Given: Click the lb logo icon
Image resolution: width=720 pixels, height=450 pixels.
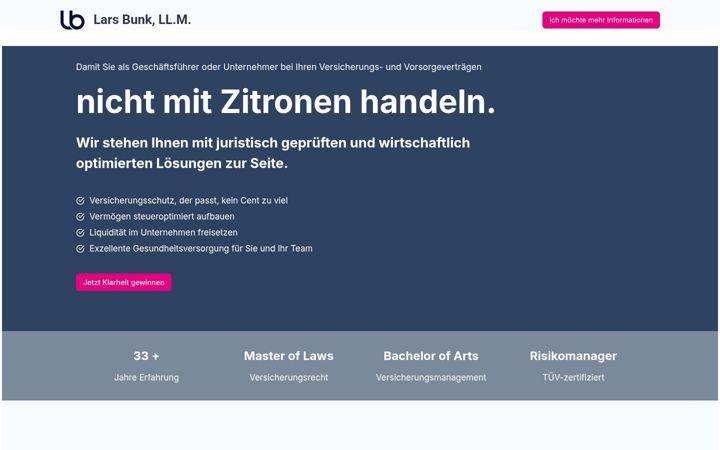Looking at the screenshot, I should tap(73, 20).
